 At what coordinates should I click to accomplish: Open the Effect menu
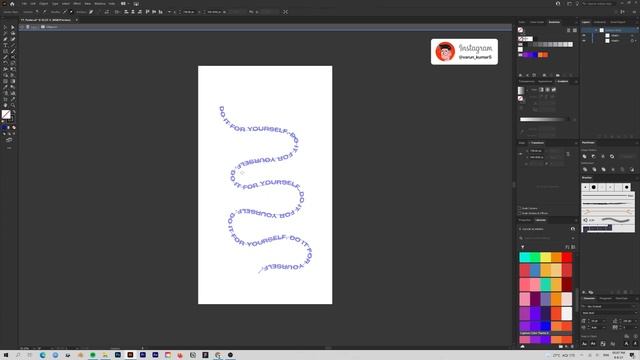tap(77, 4)
